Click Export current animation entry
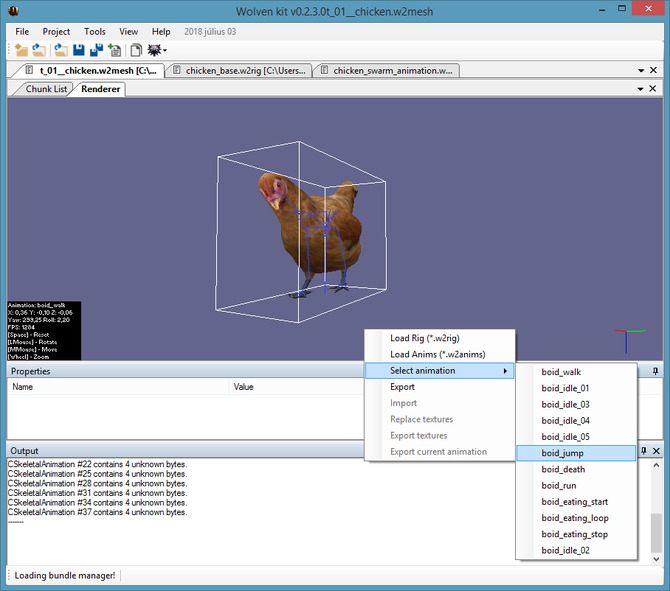The height and width of the screenshot is (591, 670). [x=438, y=452]
